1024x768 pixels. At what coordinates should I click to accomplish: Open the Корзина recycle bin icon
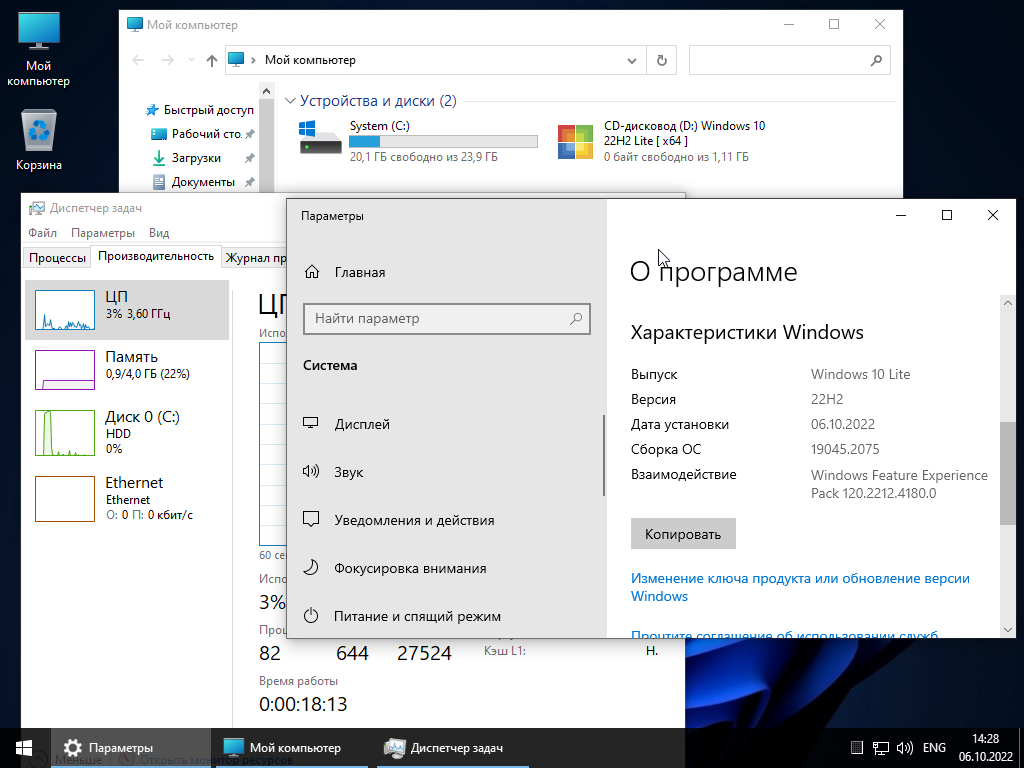coord(39,140)
